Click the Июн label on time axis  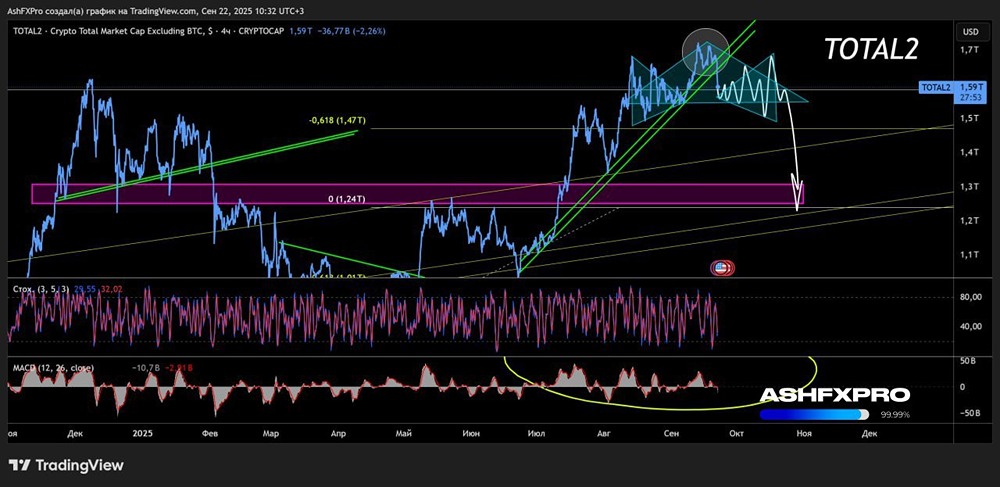coord(471,433)
